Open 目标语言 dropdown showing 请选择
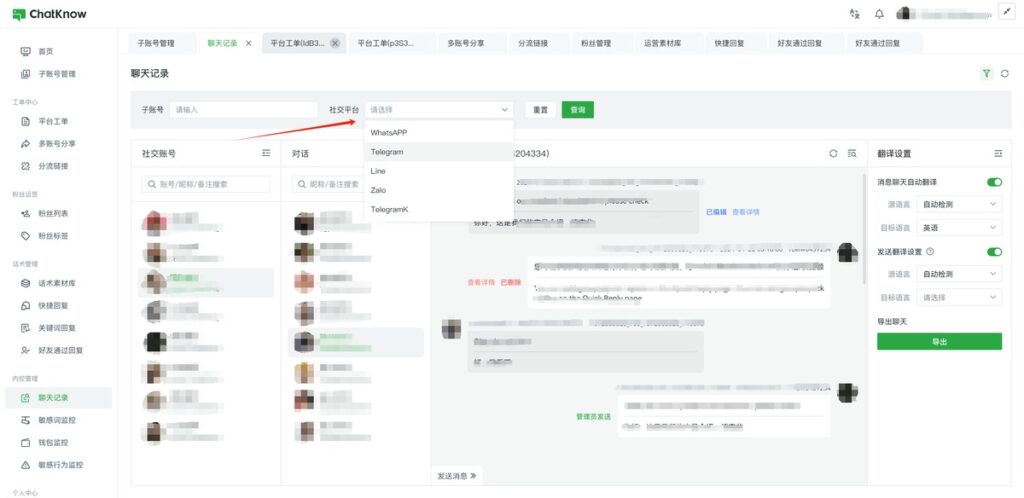The width and height of the screenshot is (1024, 498). 959,298
